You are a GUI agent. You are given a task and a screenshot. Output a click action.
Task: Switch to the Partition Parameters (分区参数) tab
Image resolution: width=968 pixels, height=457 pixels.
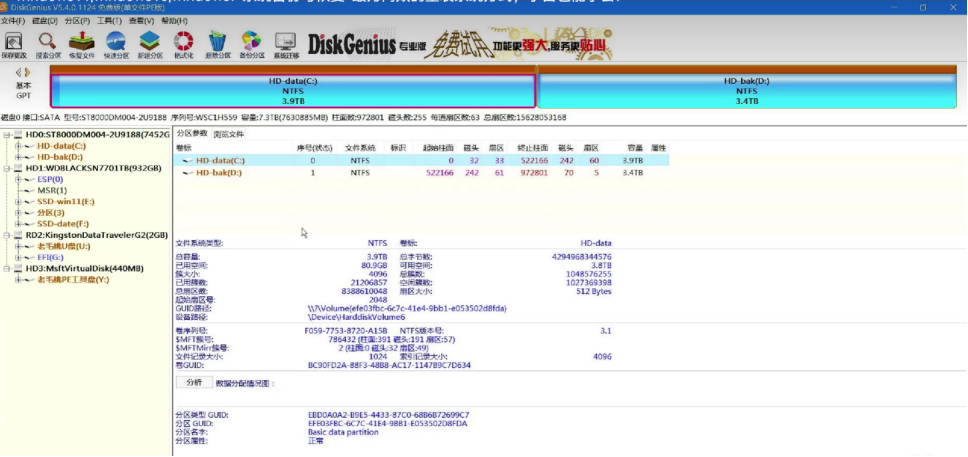193,133
